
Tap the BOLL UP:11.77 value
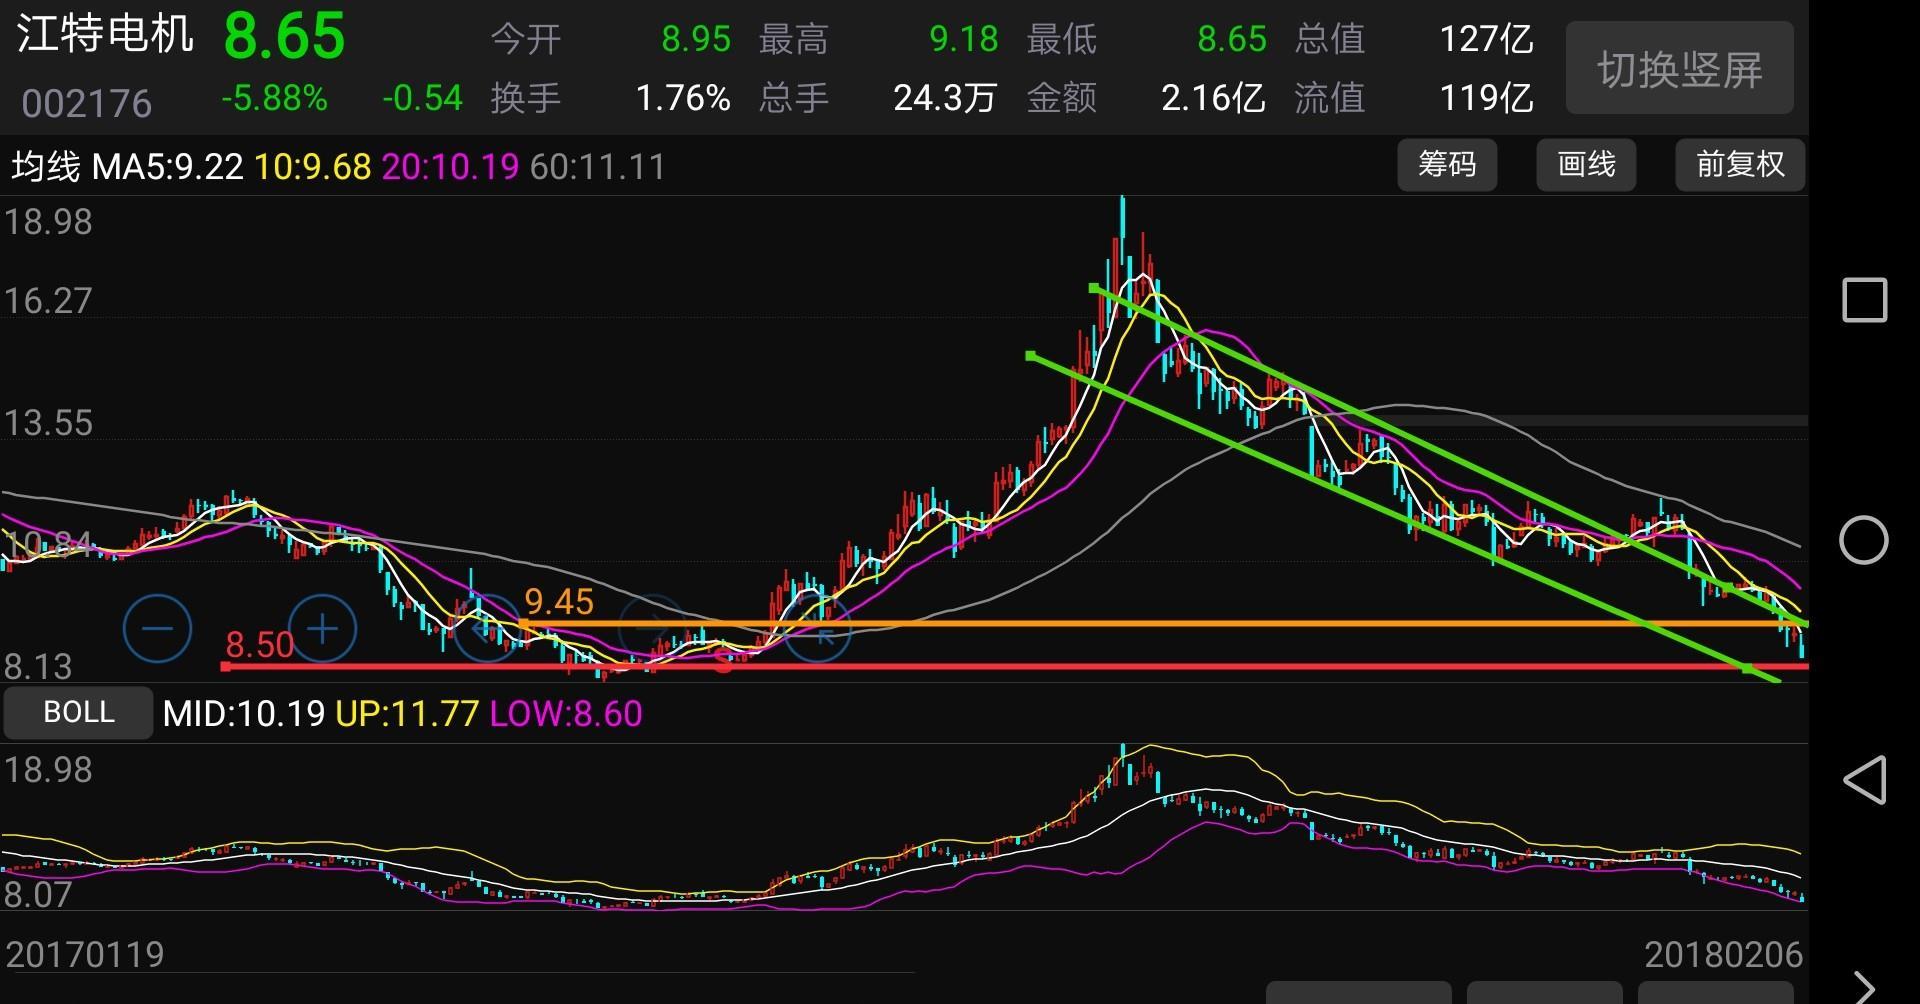click(x=407, y=714)
